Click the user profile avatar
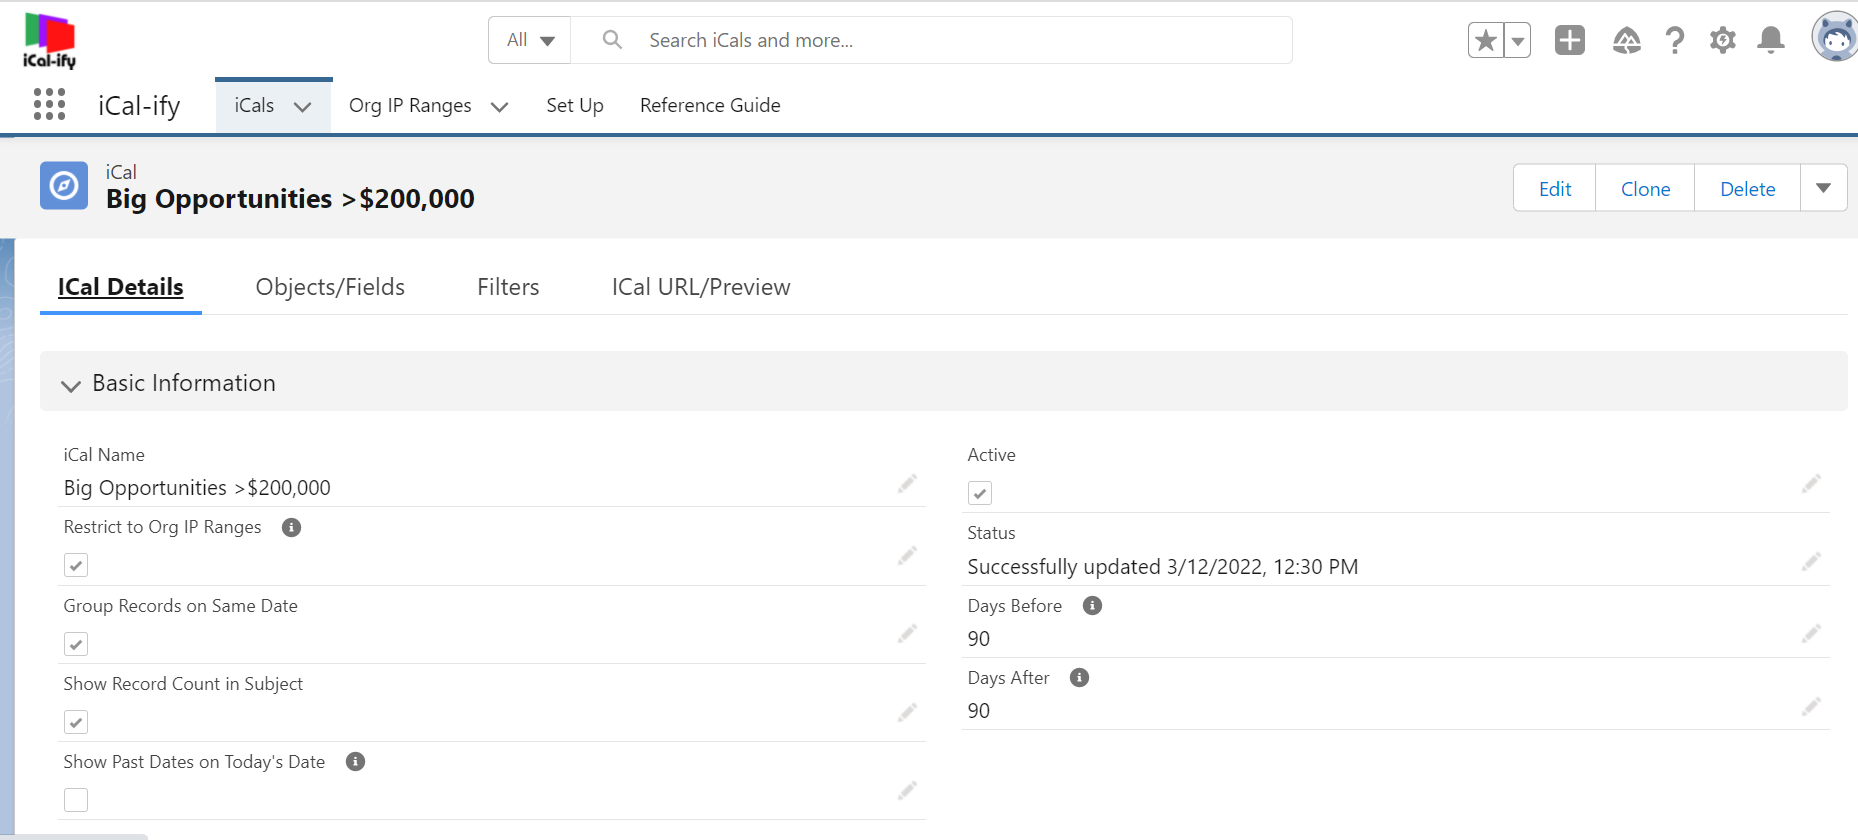This screenshot has height=840, width=1858. click(1835, 39)
